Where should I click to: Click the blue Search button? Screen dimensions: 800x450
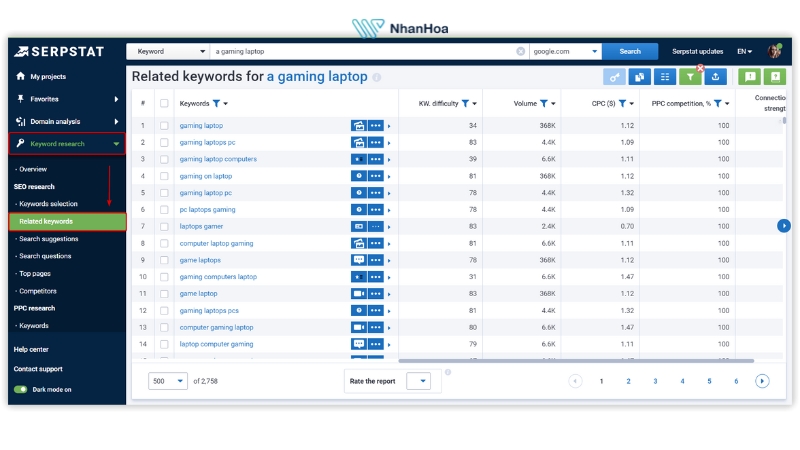click(x=630, y=52)
